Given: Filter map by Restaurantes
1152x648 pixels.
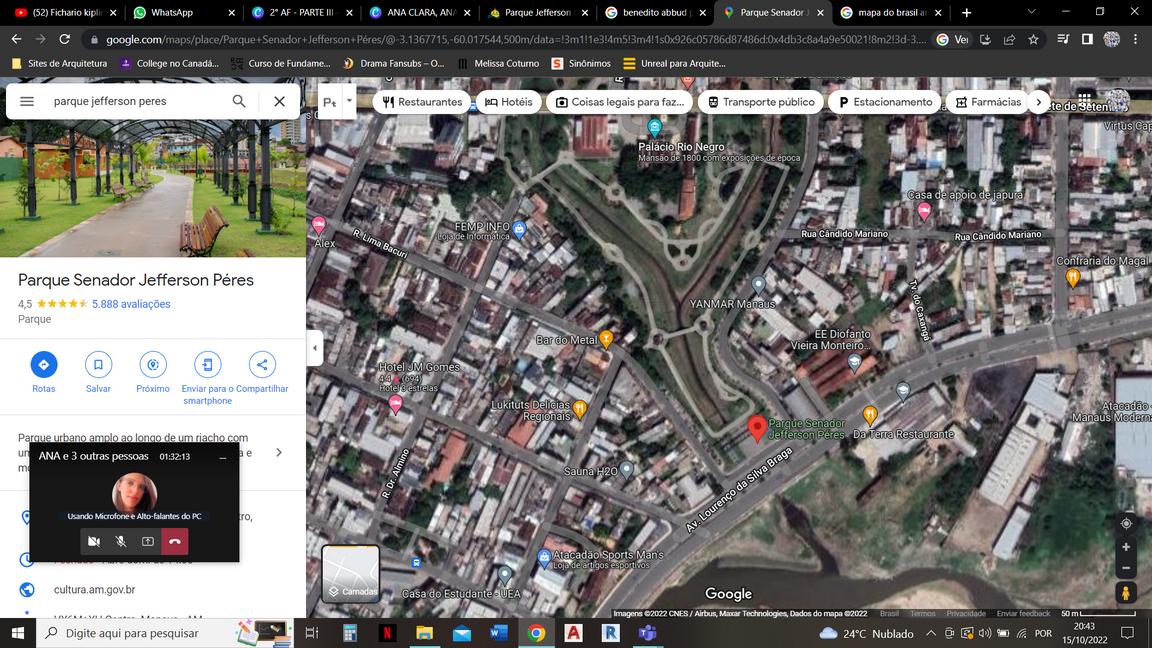Looking at the screenshot, I should pos(422,102).
